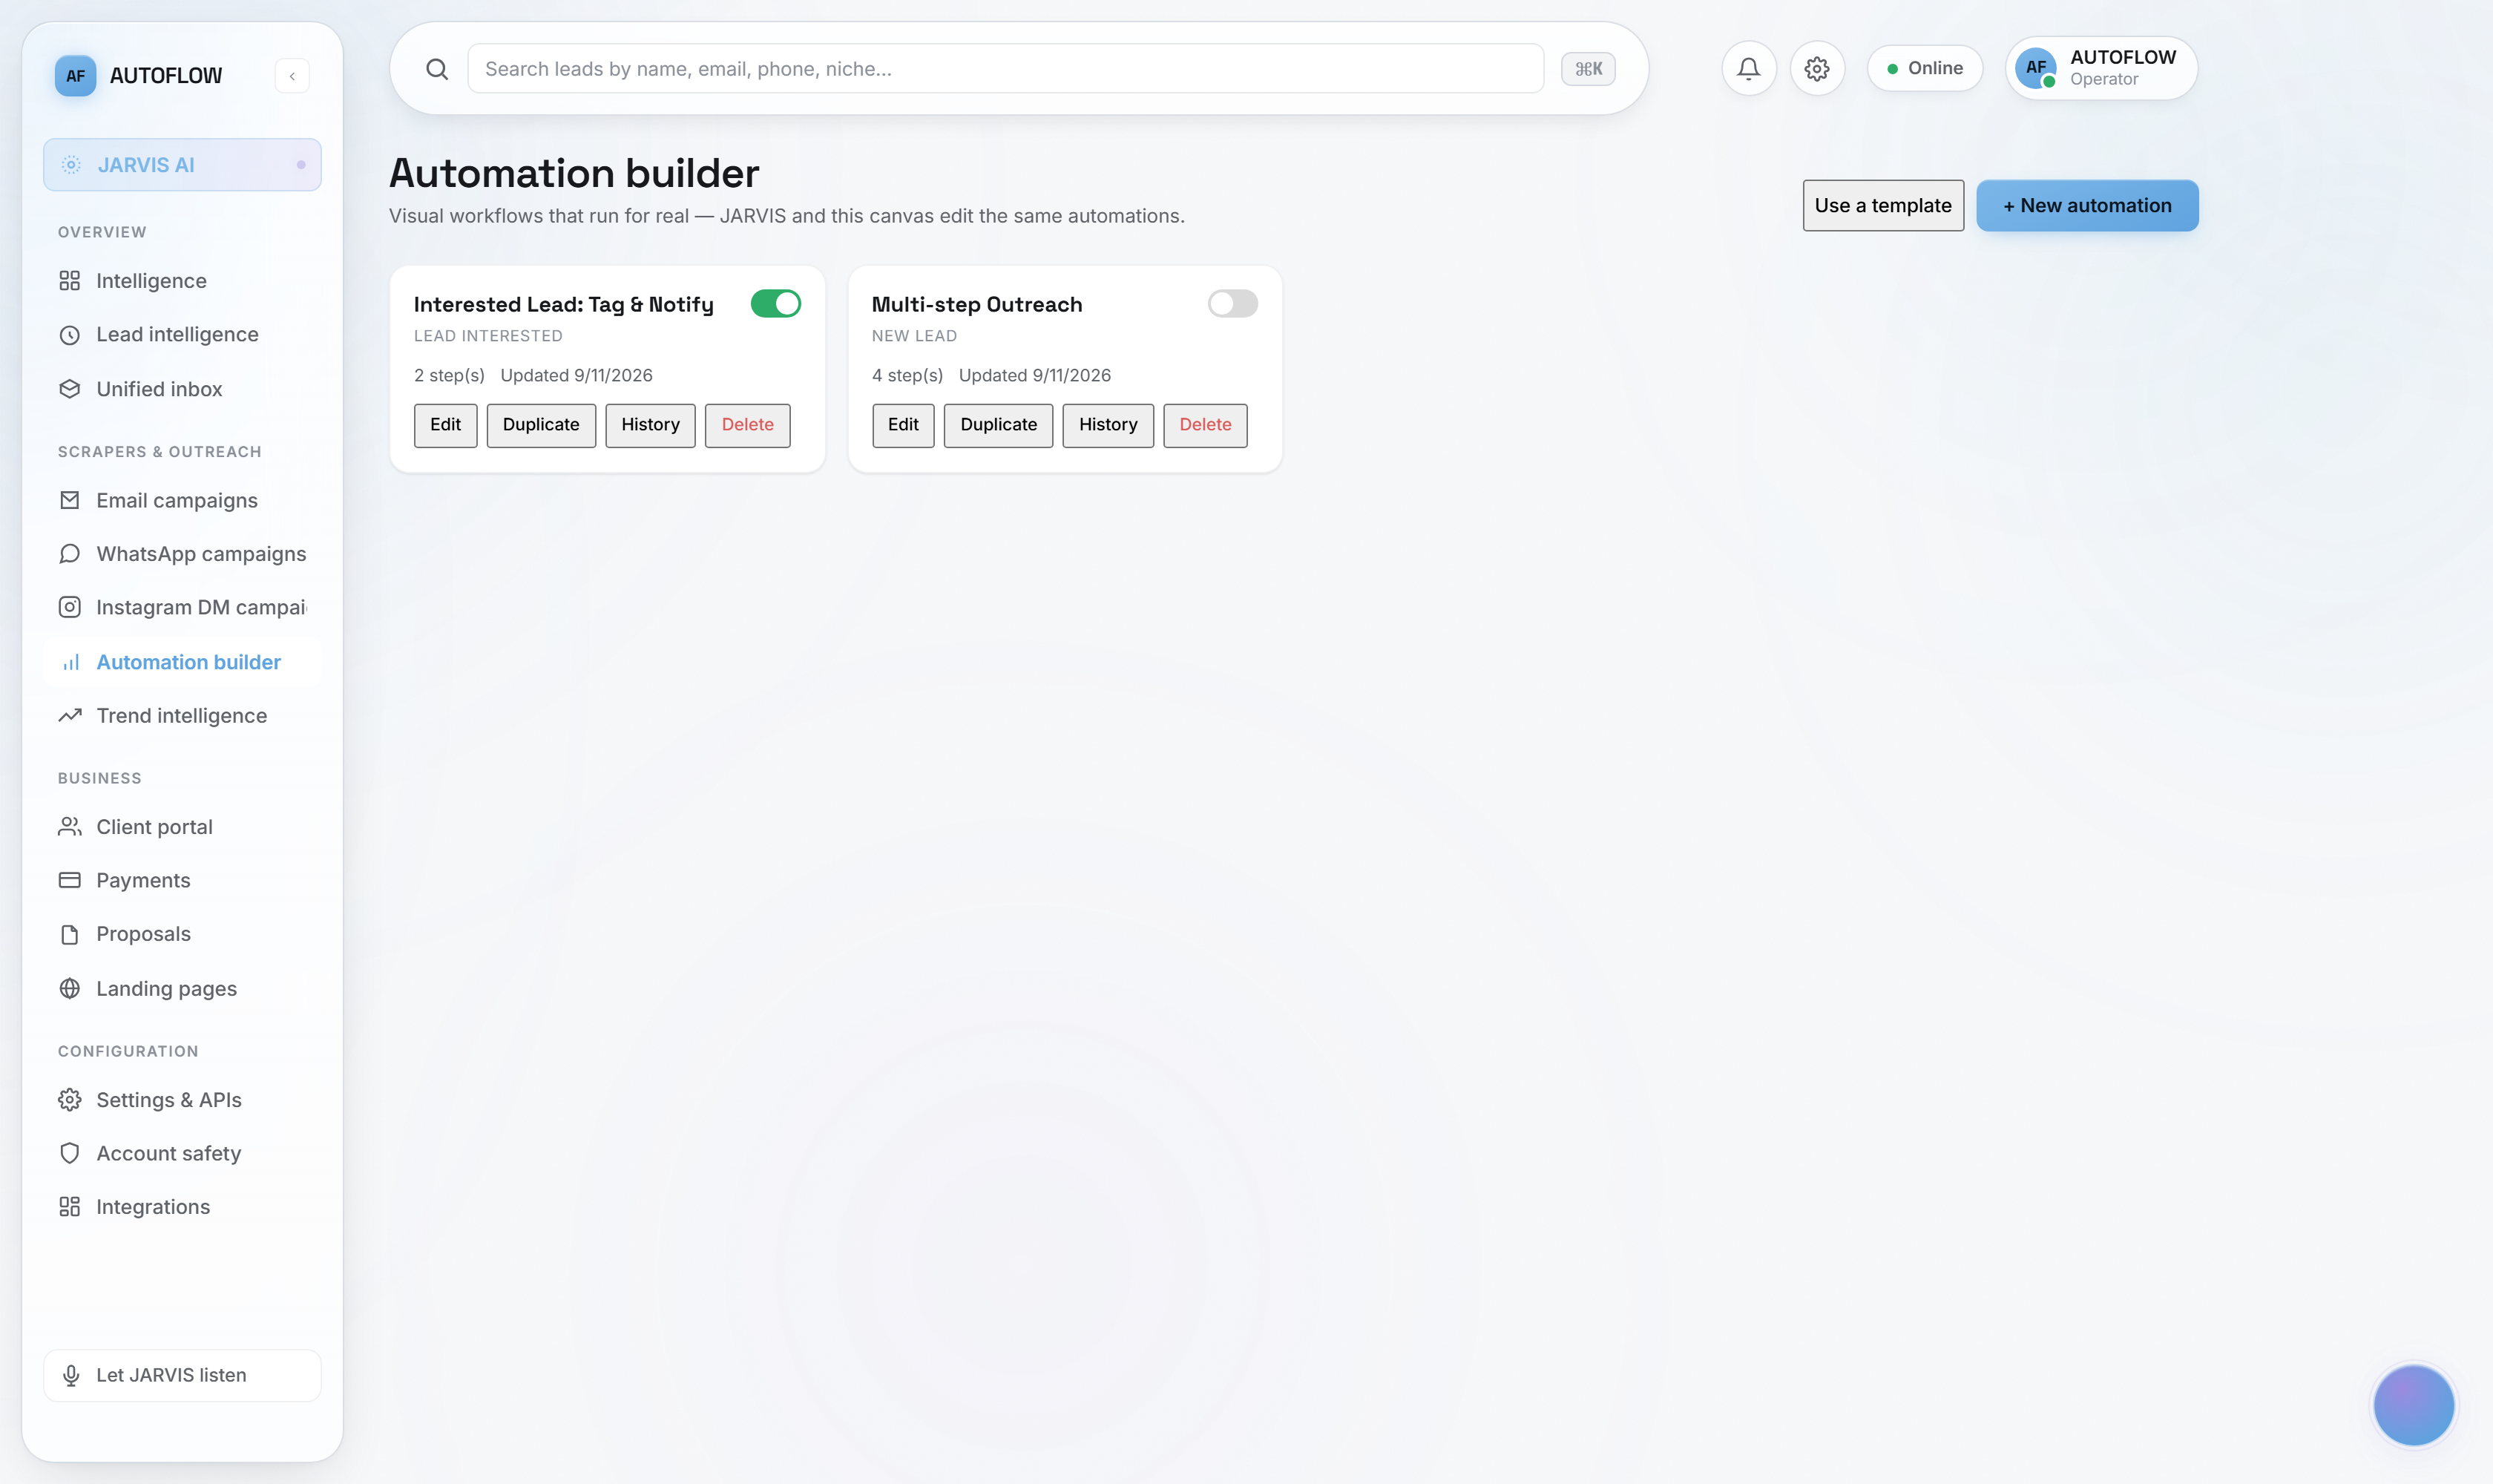Click the Landing pages globe icon

pyautogui.click(x=69, y=989)
